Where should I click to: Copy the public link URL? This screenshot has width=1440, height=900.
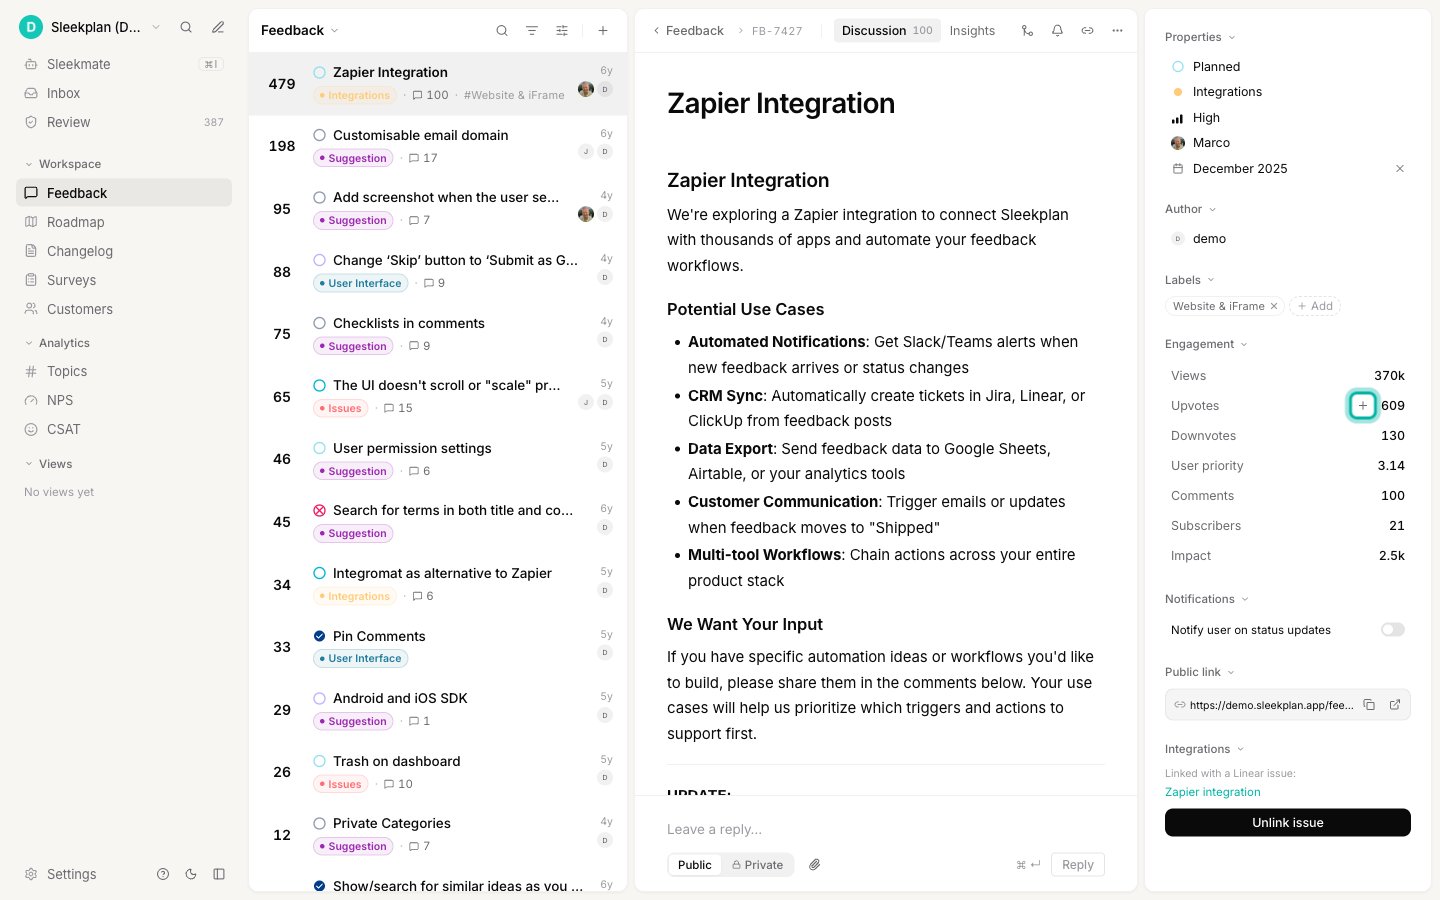coord(1369,705)
